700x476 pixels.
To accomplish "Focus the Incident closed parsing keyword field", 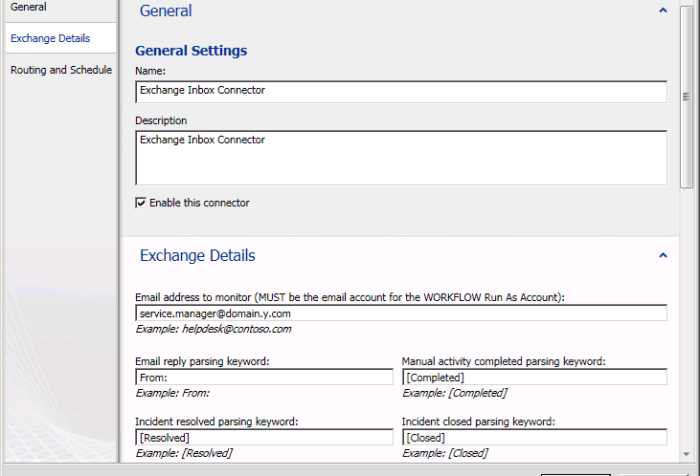I will point(533,437).
